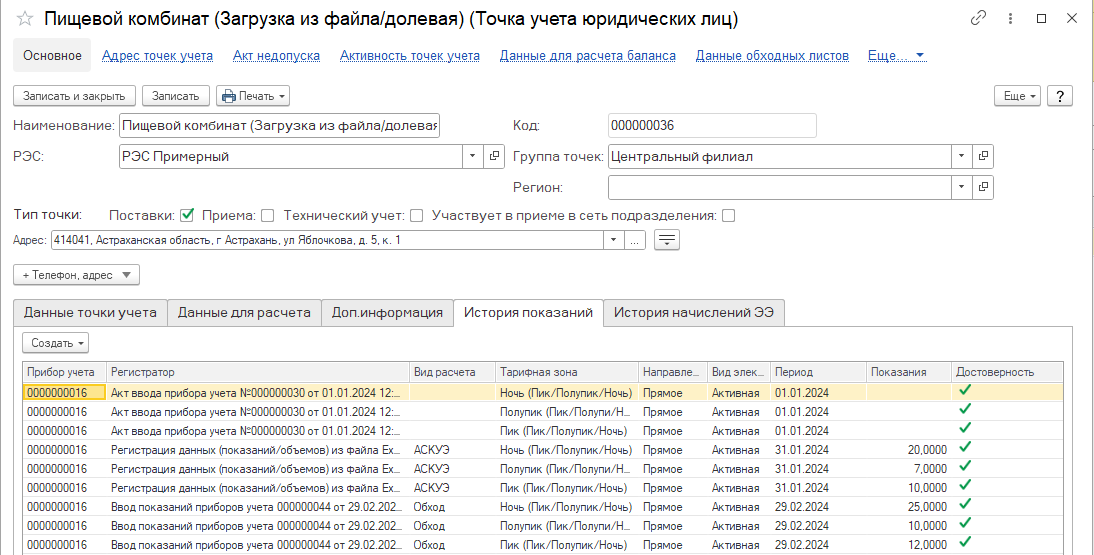Open the Группа точек linked record icon

(983, 157)
